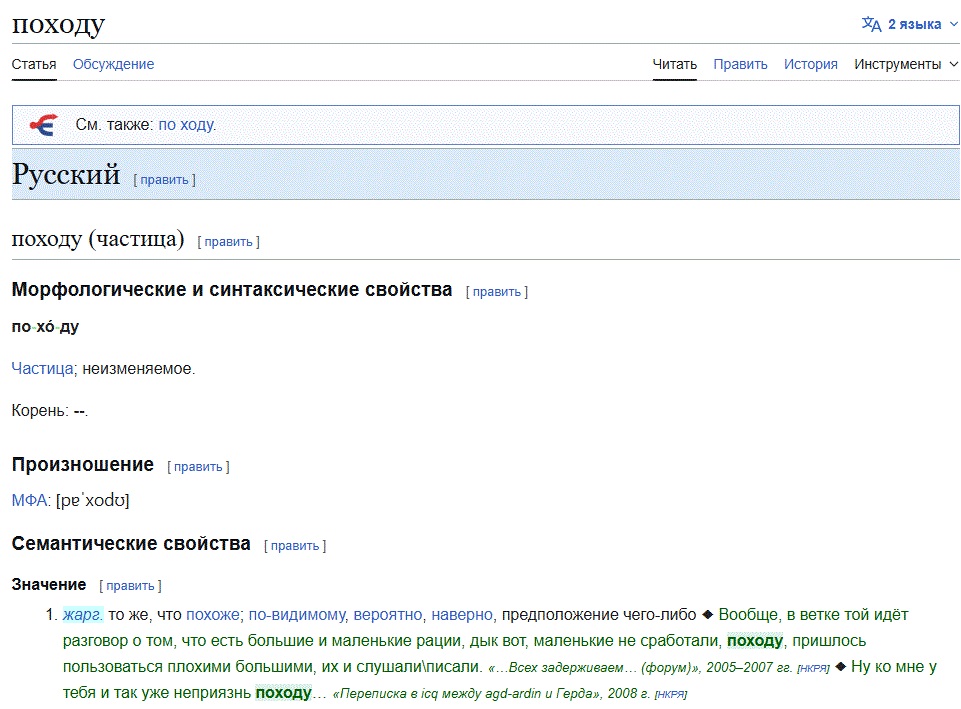Open the История history tab
The image size is (961, 709).
810,64
